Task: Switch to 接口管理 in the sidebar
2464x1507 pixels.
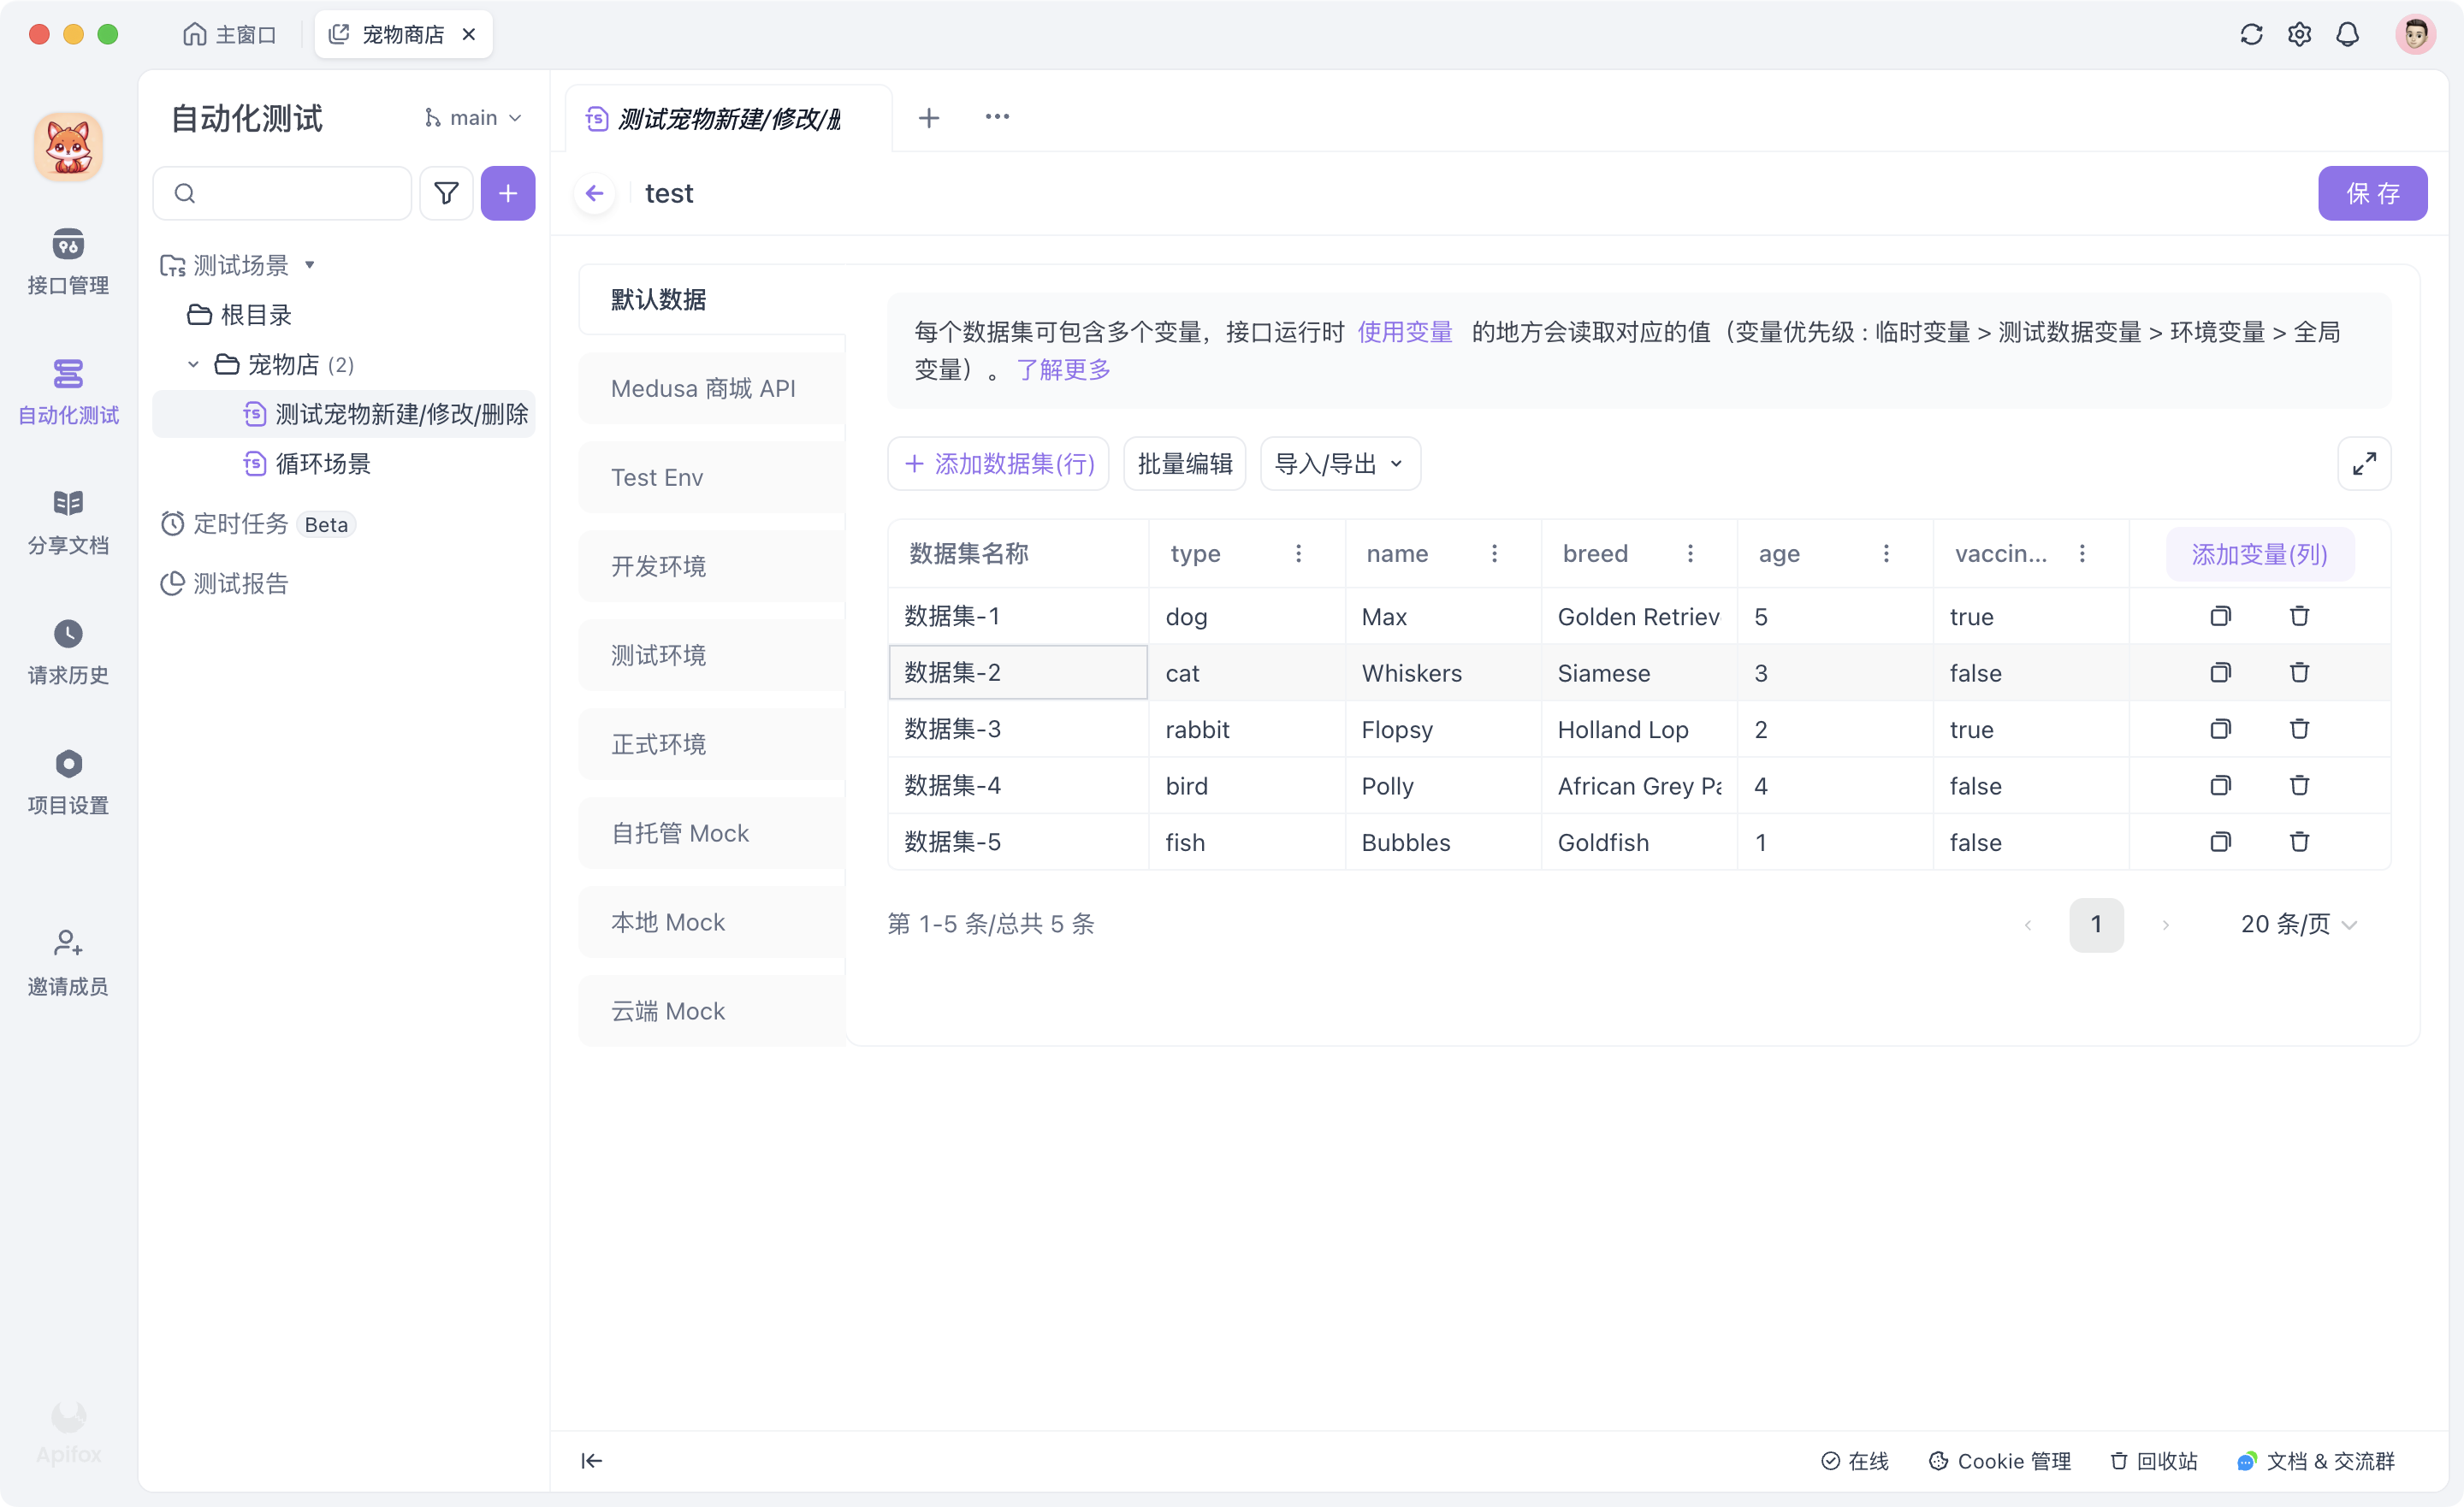Action: (x=67, y=262)
